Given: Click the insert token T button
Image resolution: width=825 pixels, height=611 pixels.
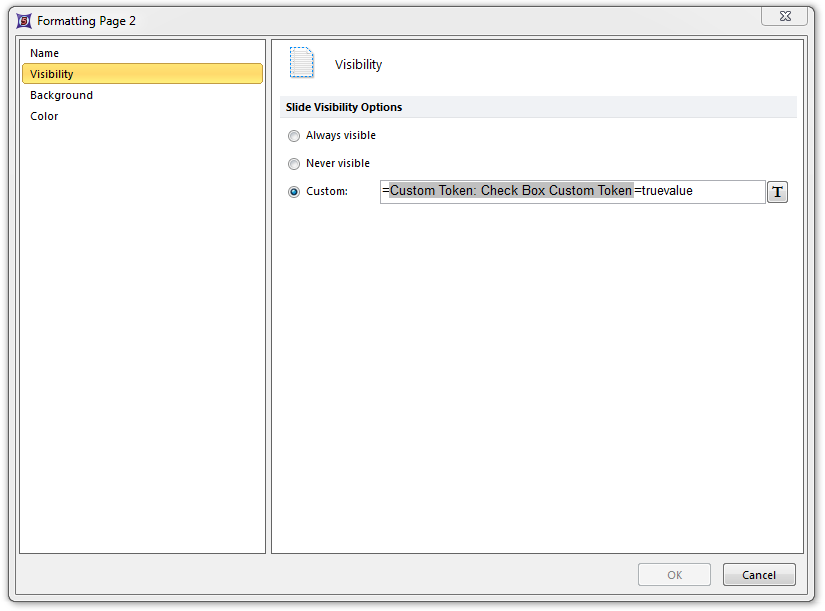Looking at the screenshot, I should tap(777, 192).
